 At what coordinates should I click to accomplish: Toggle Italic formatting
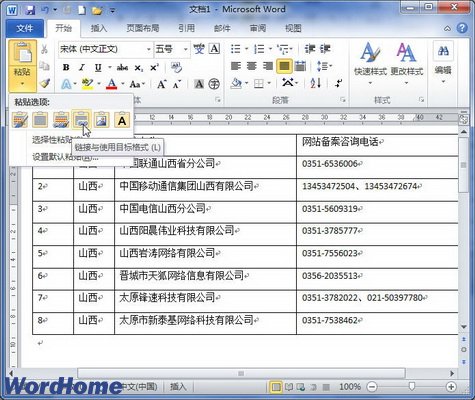click(x=82, y=68)
